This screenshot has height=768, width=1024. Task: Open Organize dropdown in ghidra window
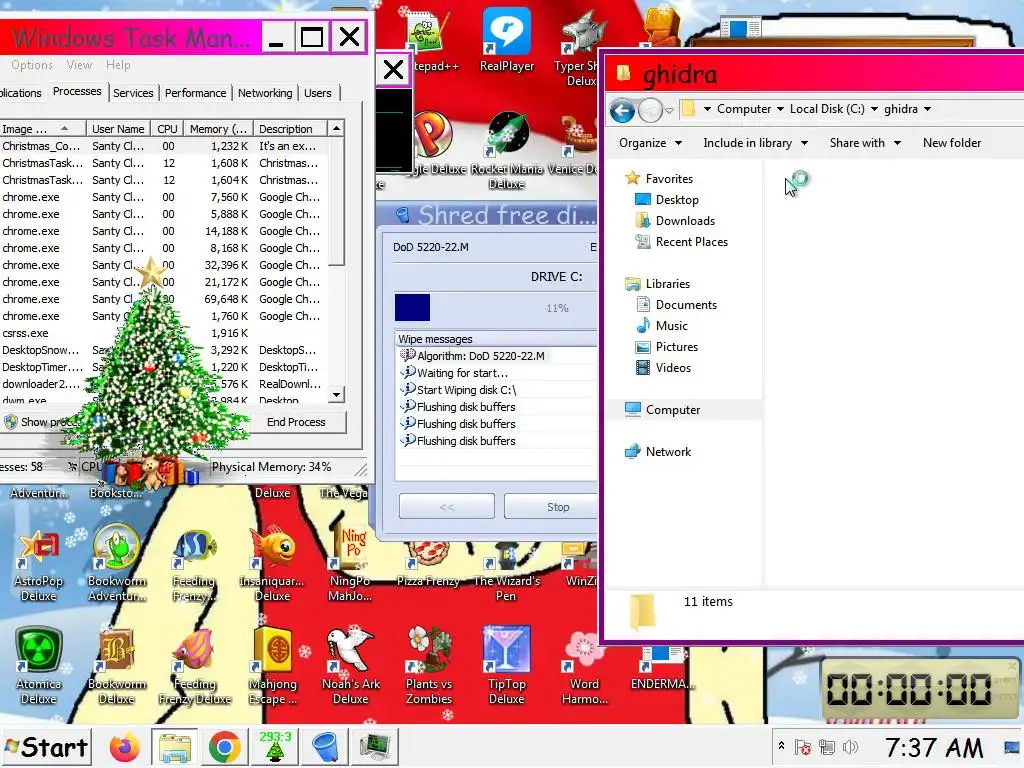click(x=650, y=143)
